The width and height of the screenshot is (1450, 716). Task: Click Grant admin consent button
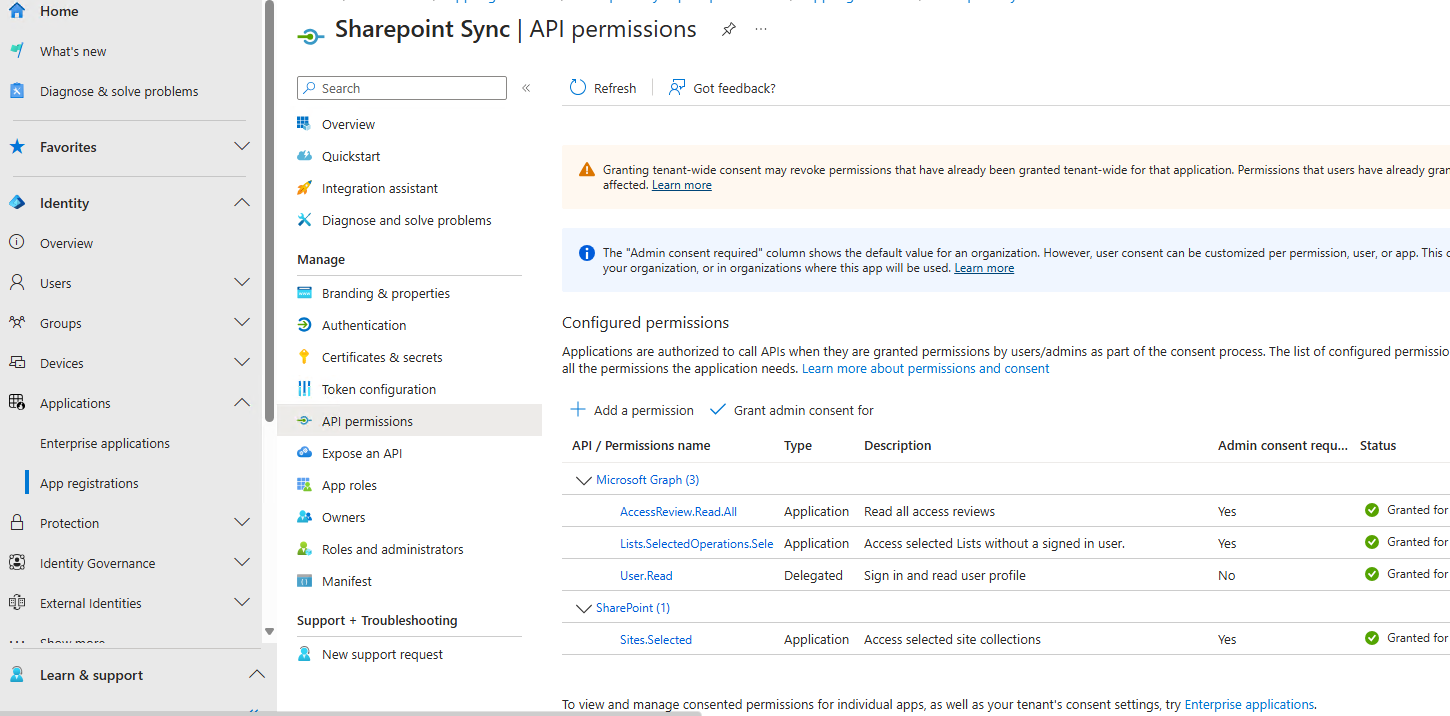click(x=792, y=410)
